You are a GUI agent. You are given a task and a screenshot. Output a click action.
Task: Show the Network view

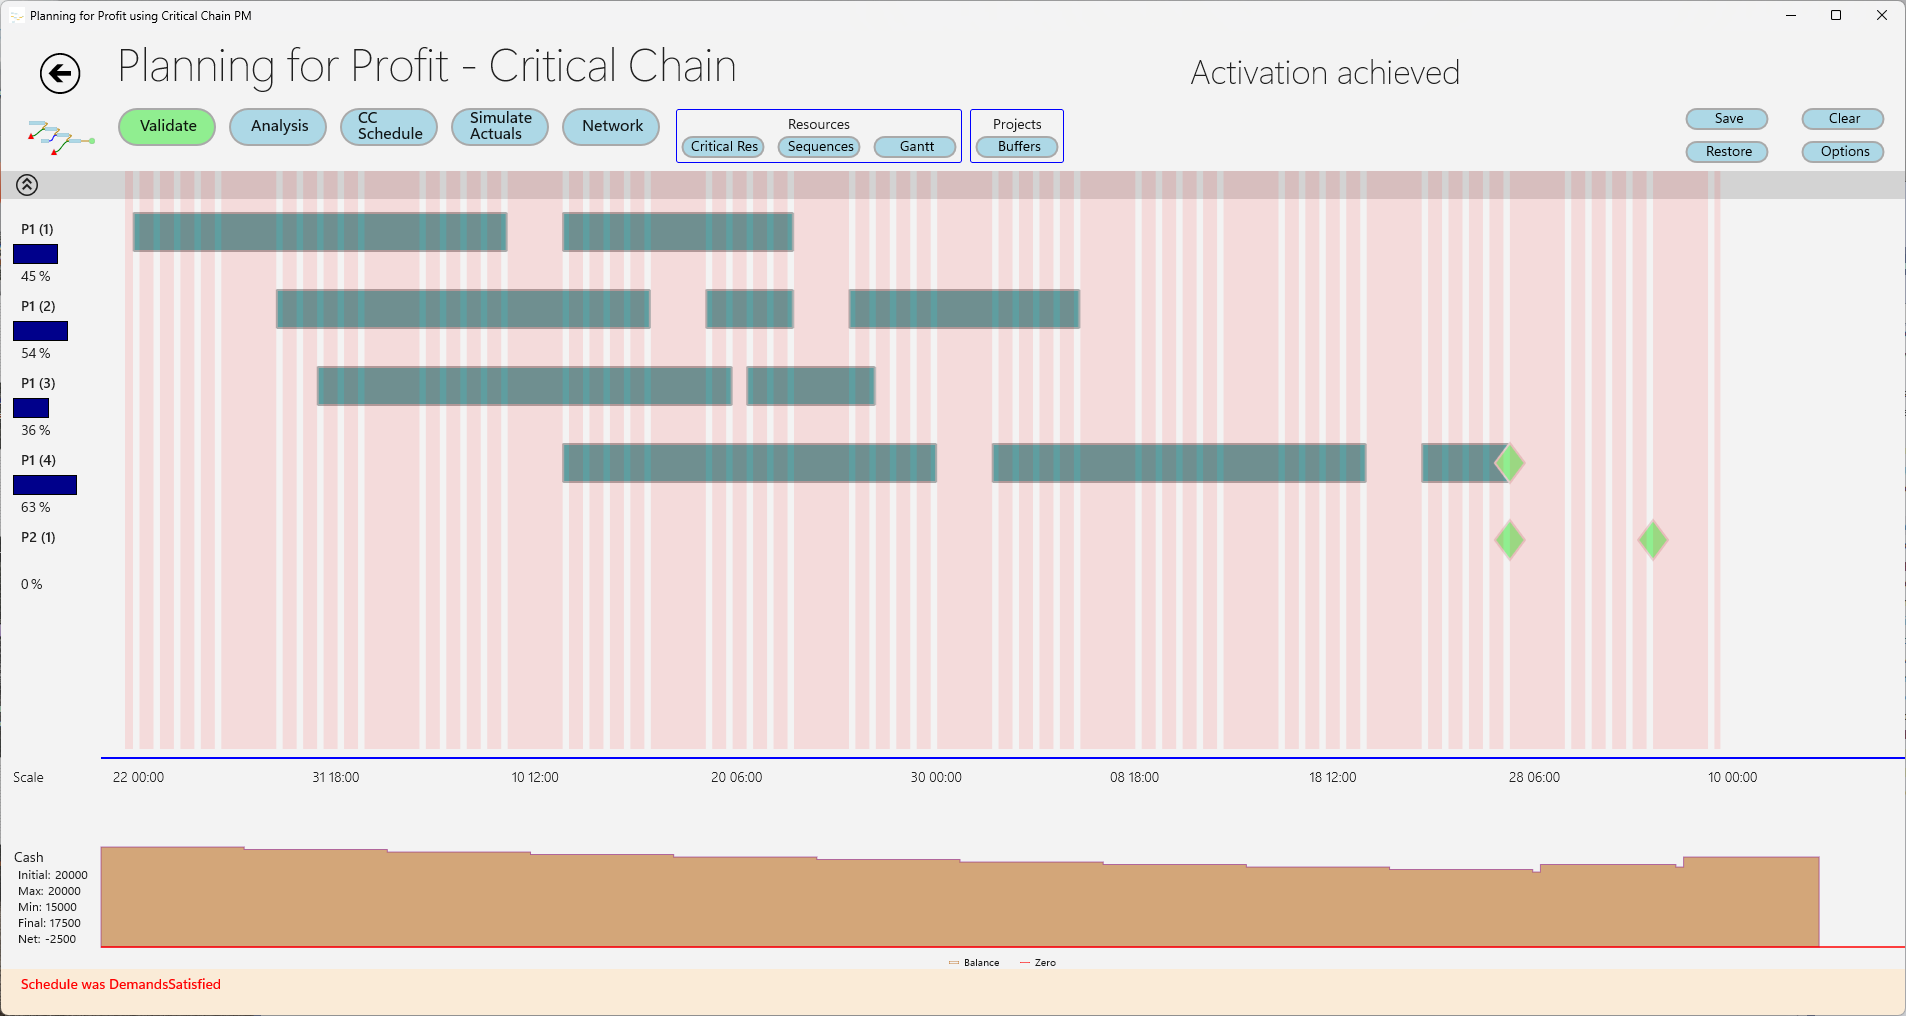(611, 126)
